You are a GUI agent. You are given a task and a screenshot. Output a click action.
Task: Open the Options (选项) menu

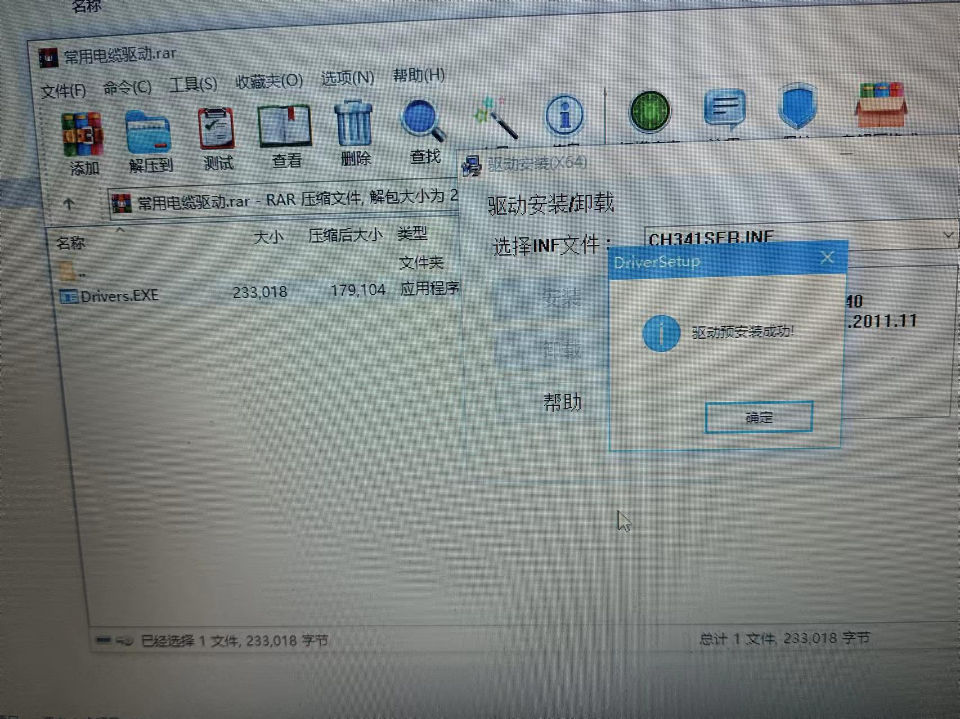(347, 78)
